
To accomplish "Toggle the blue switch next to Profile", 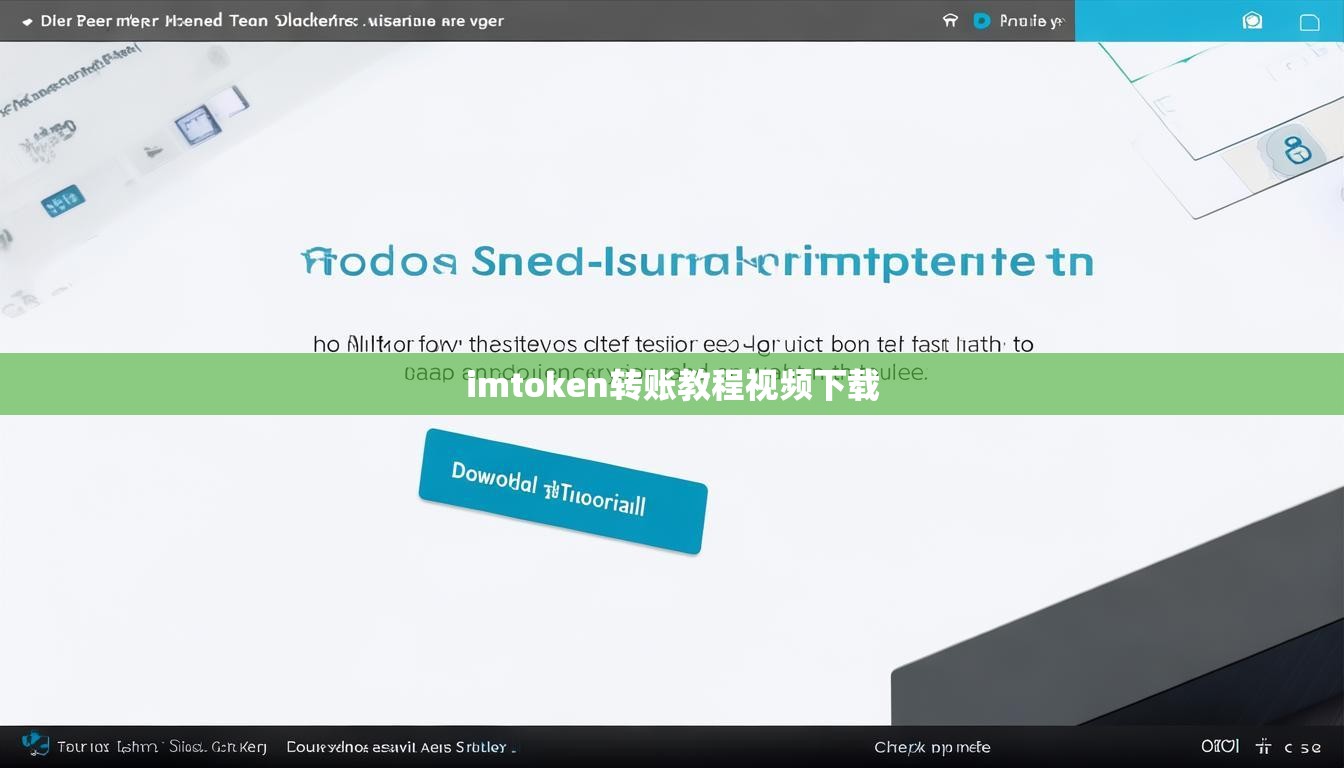I will coord(981,21).
